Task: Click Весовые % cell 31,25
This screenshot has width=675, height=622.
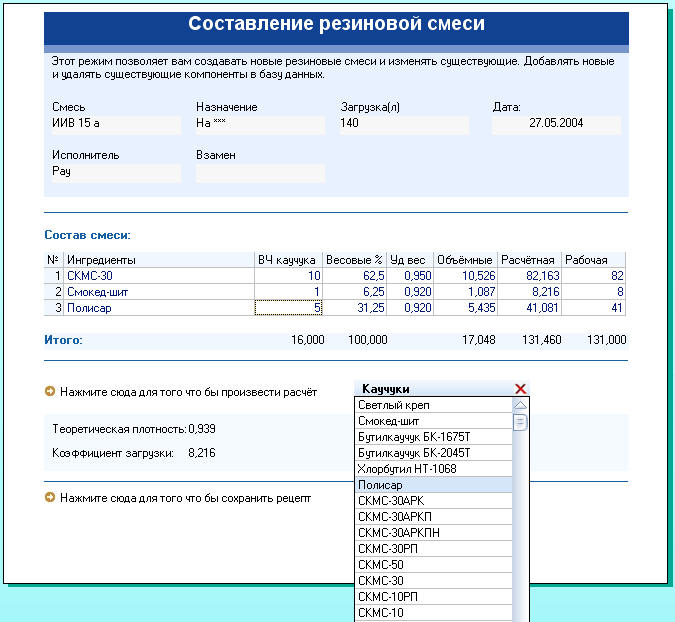Action: [x=355, y=308]
